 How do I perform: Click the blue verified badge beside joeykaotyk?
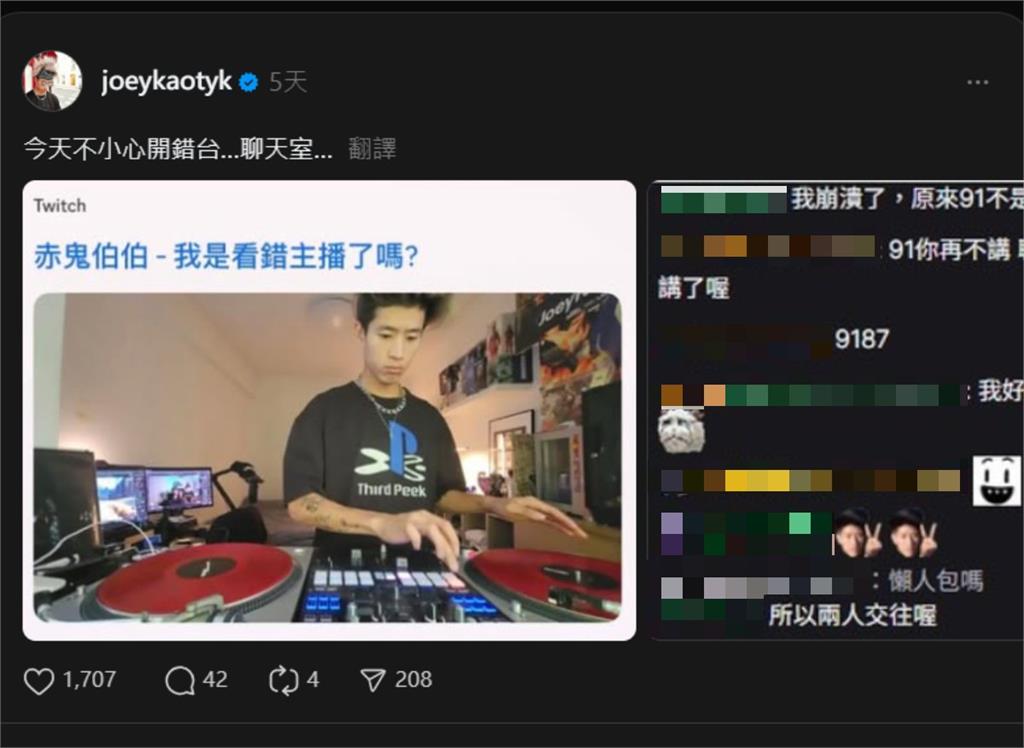pyautogui.click(x=249, y=82)
